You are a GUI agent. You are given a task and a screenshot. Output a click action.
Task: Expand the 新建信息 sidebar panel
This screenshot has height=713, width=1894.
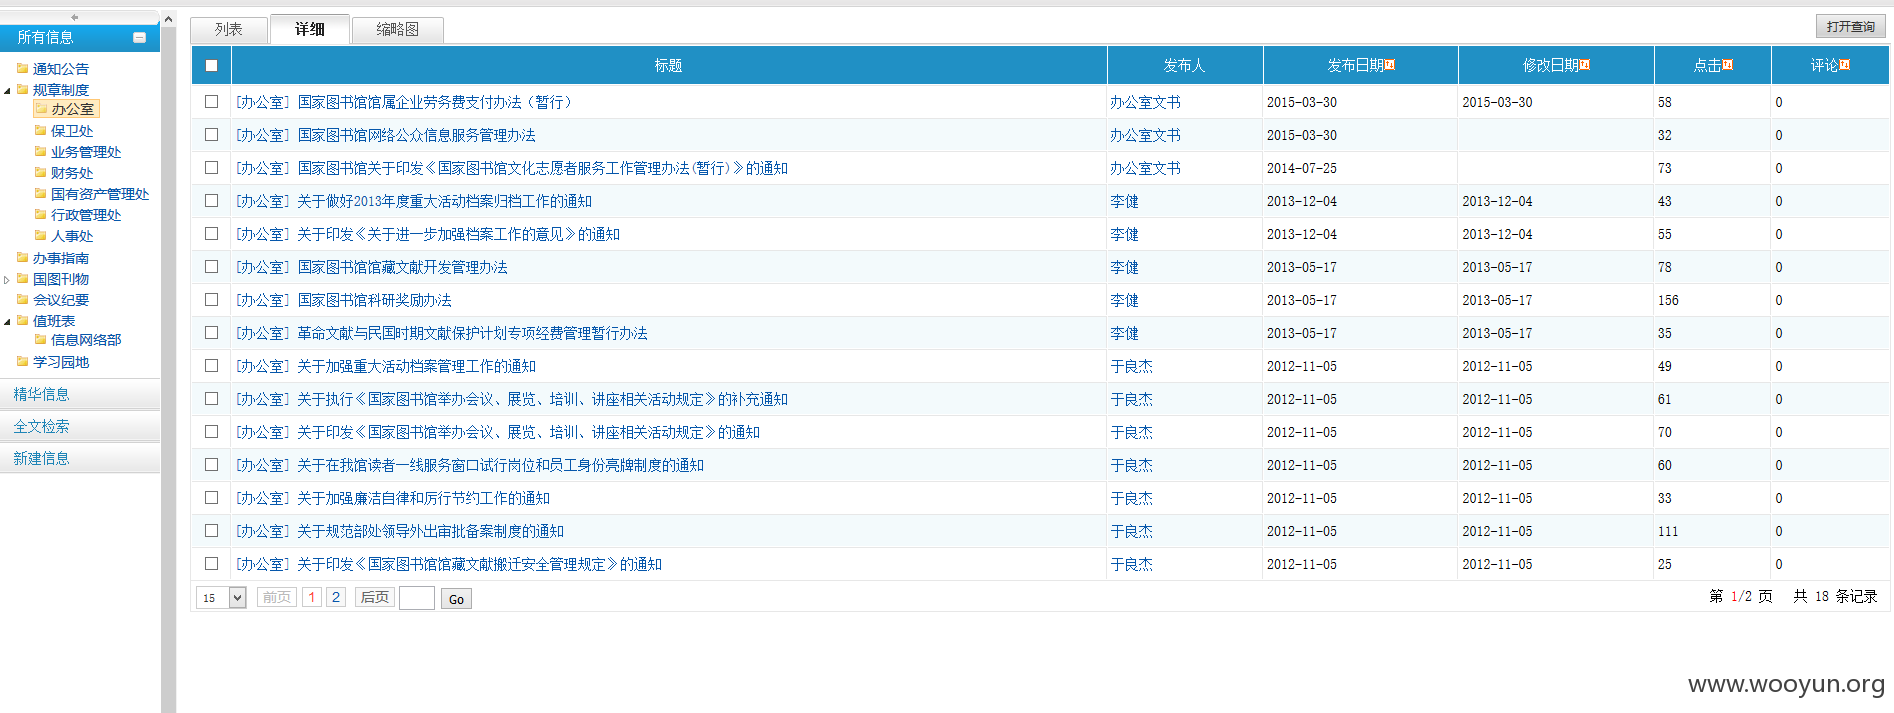pos(80,458)
